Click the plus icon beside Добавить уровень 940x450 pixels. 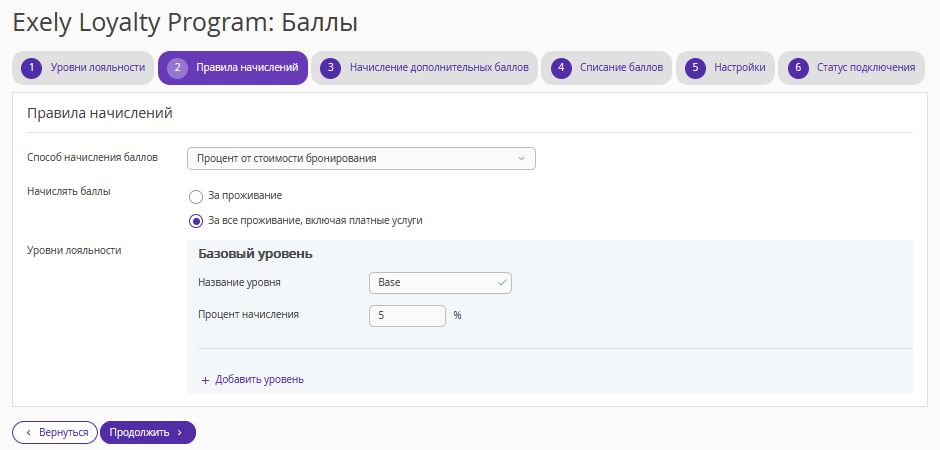[205, 380]
